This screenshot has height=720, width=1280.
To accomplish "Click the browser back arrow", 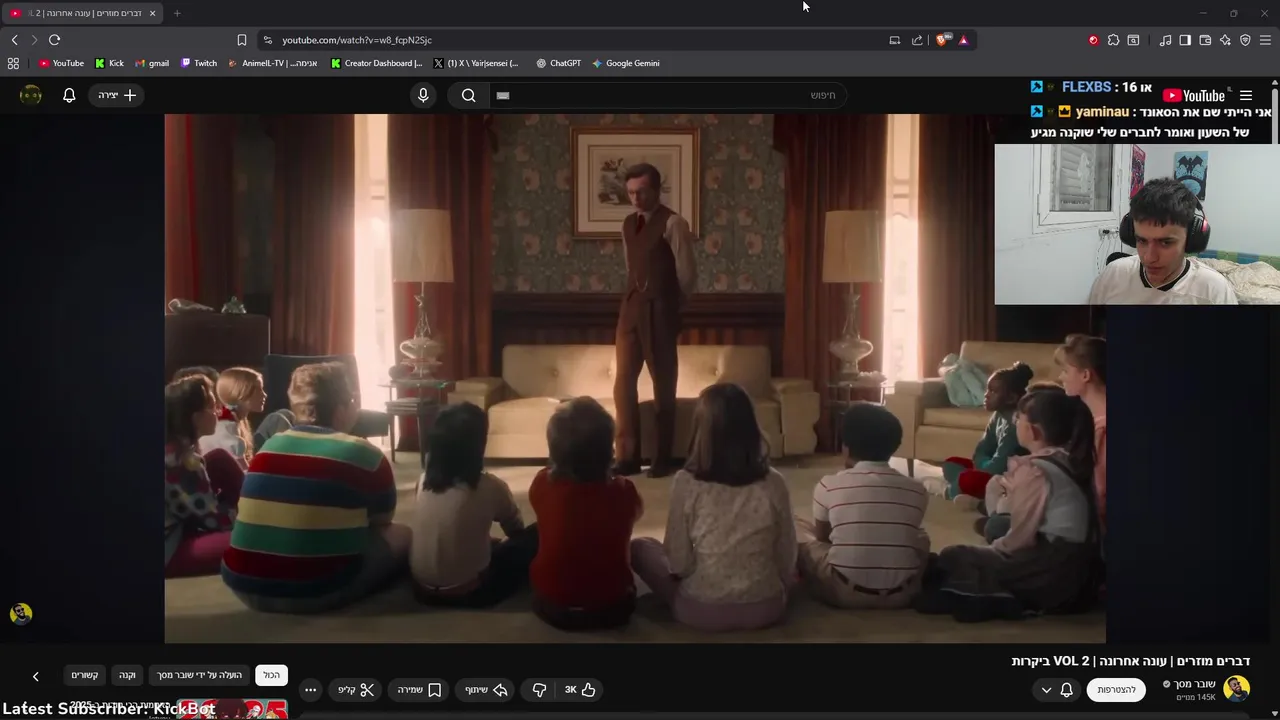I will [14, 40].
